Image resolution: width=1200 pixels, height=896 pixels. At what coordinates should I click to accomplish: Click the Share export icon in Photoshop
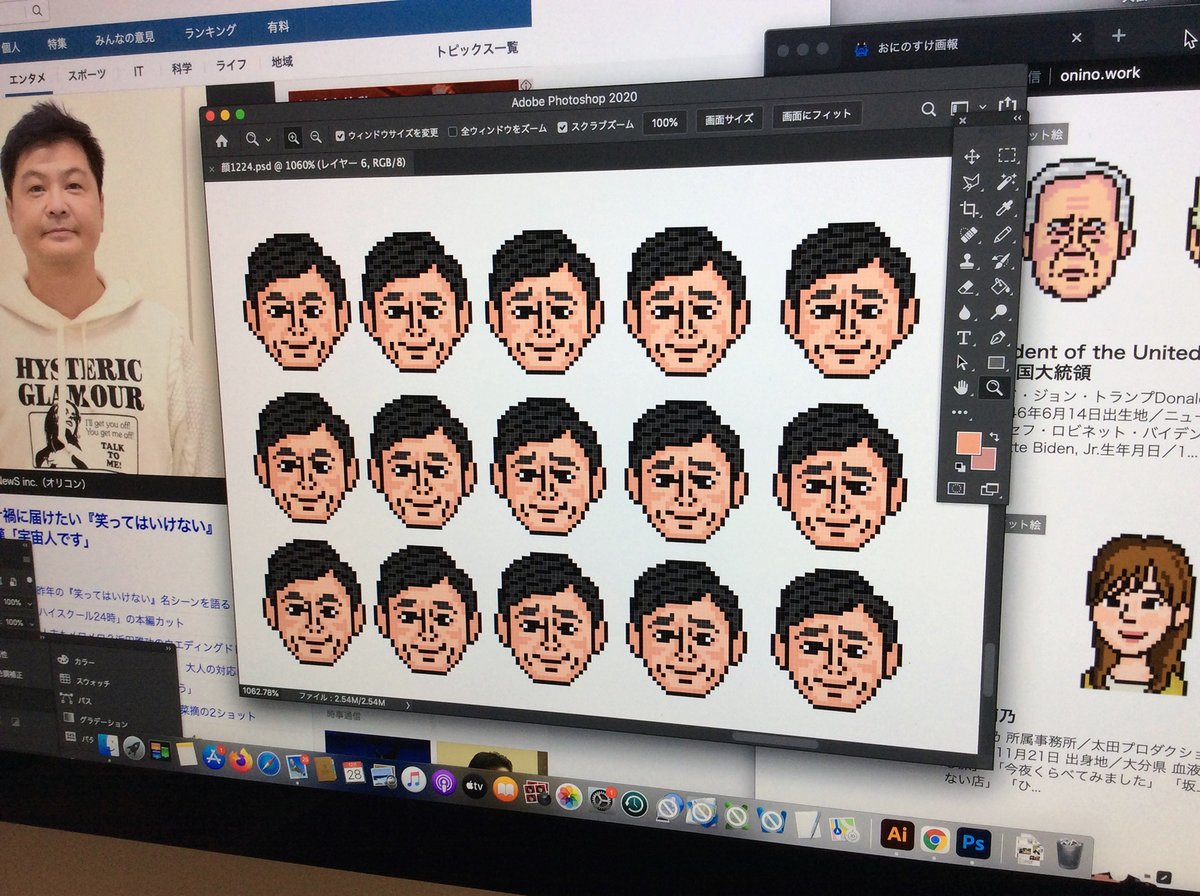click(x=1007, y=104)
